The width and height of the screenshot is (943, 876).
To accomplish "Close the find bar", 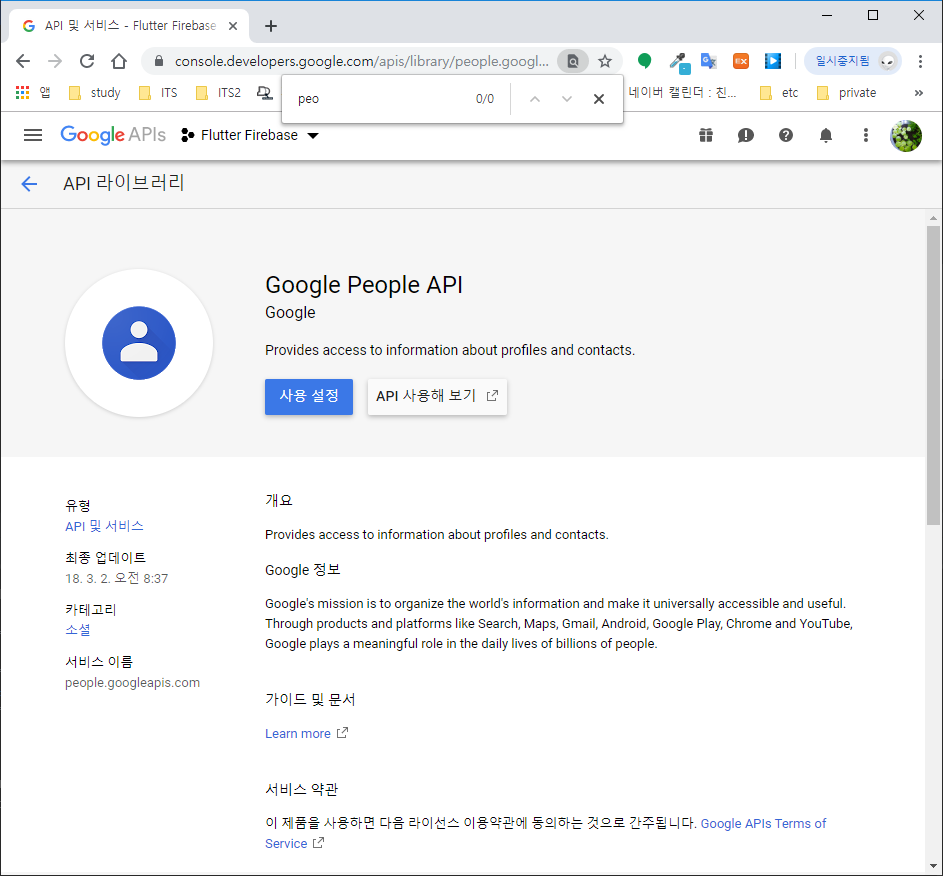I will coord(598,99).
